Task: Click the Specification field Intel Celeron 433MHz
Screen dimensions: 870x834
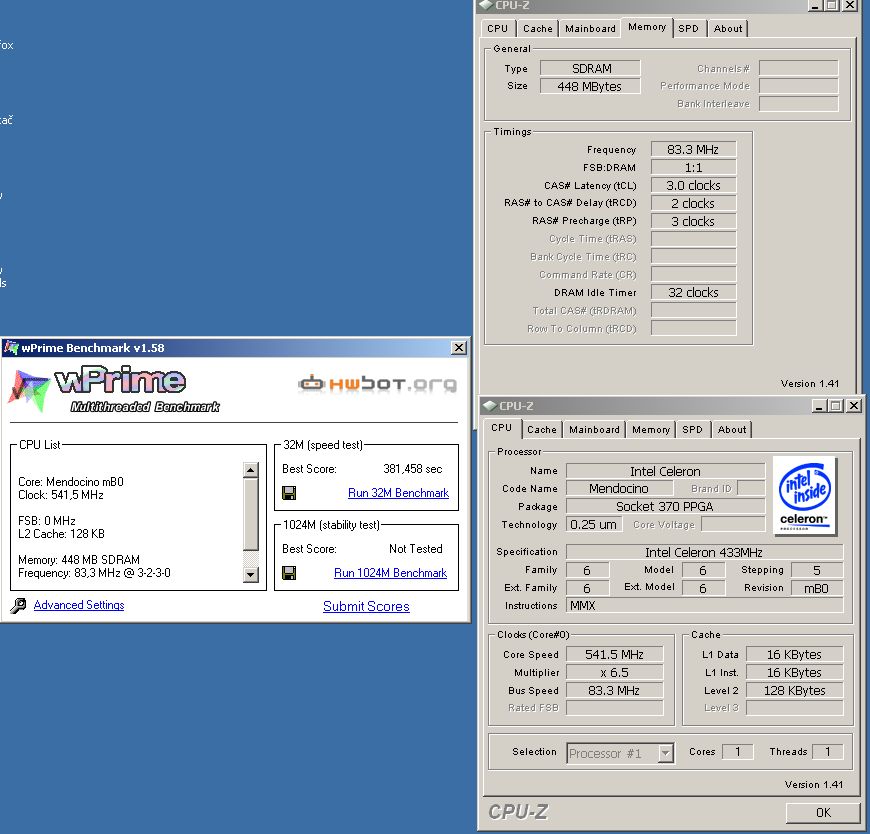Action: 704,552
